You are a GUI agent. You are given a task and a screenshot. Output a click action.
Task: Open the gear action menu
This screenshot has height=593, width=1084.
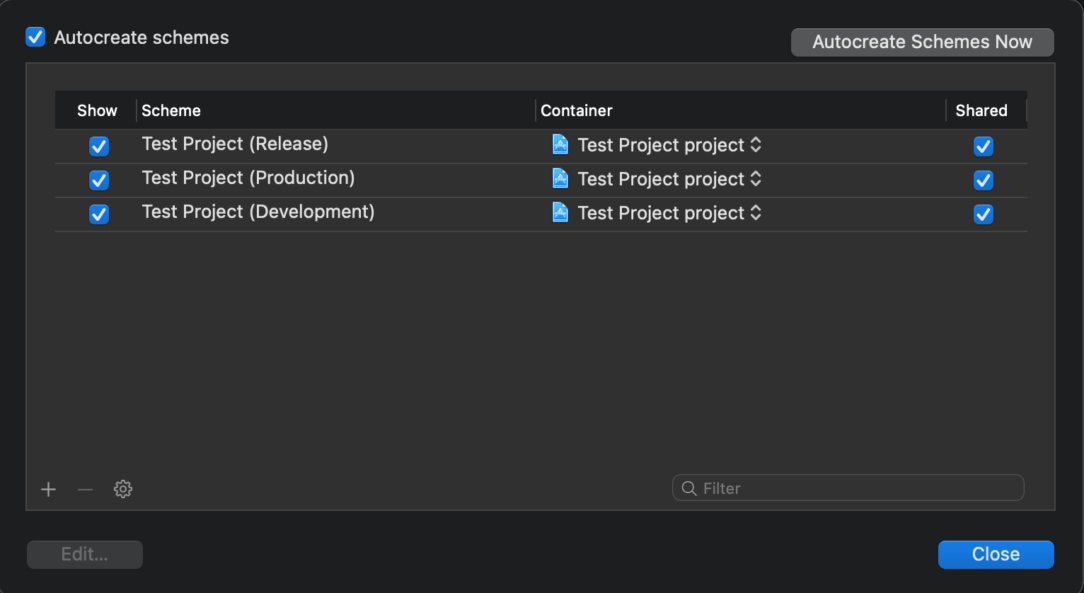pyautogui.click(x=122, y=489)
